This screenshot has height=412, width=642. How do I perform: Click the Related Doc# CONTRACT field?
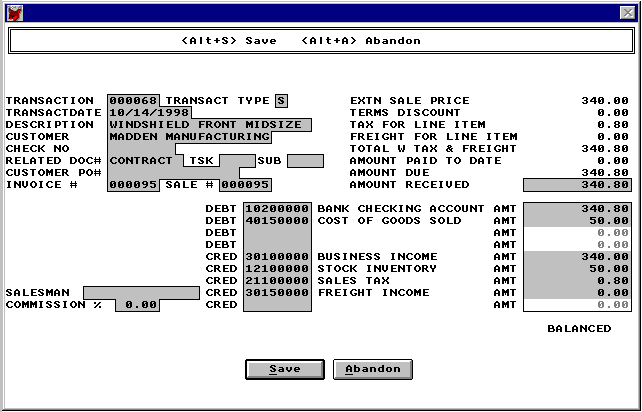coord(145,161)
